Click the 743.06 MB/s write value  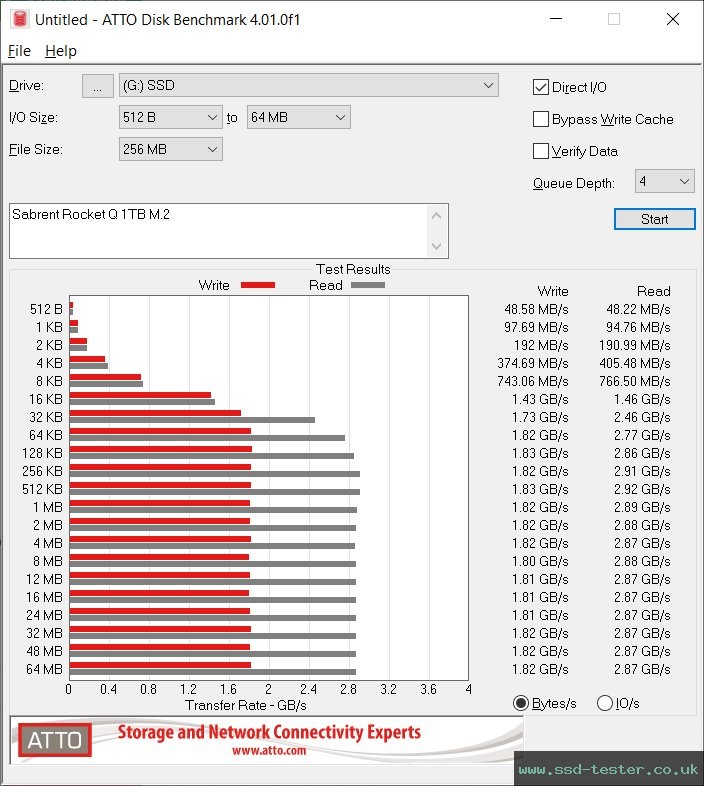(533, 381)
